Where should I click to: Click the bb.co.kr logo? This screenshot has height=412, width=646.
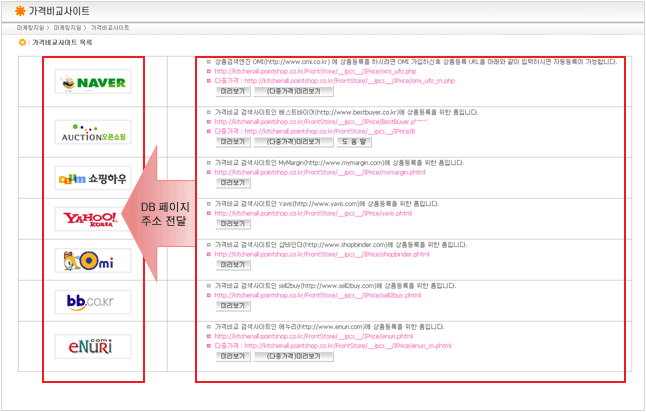(x=93, y=302)
